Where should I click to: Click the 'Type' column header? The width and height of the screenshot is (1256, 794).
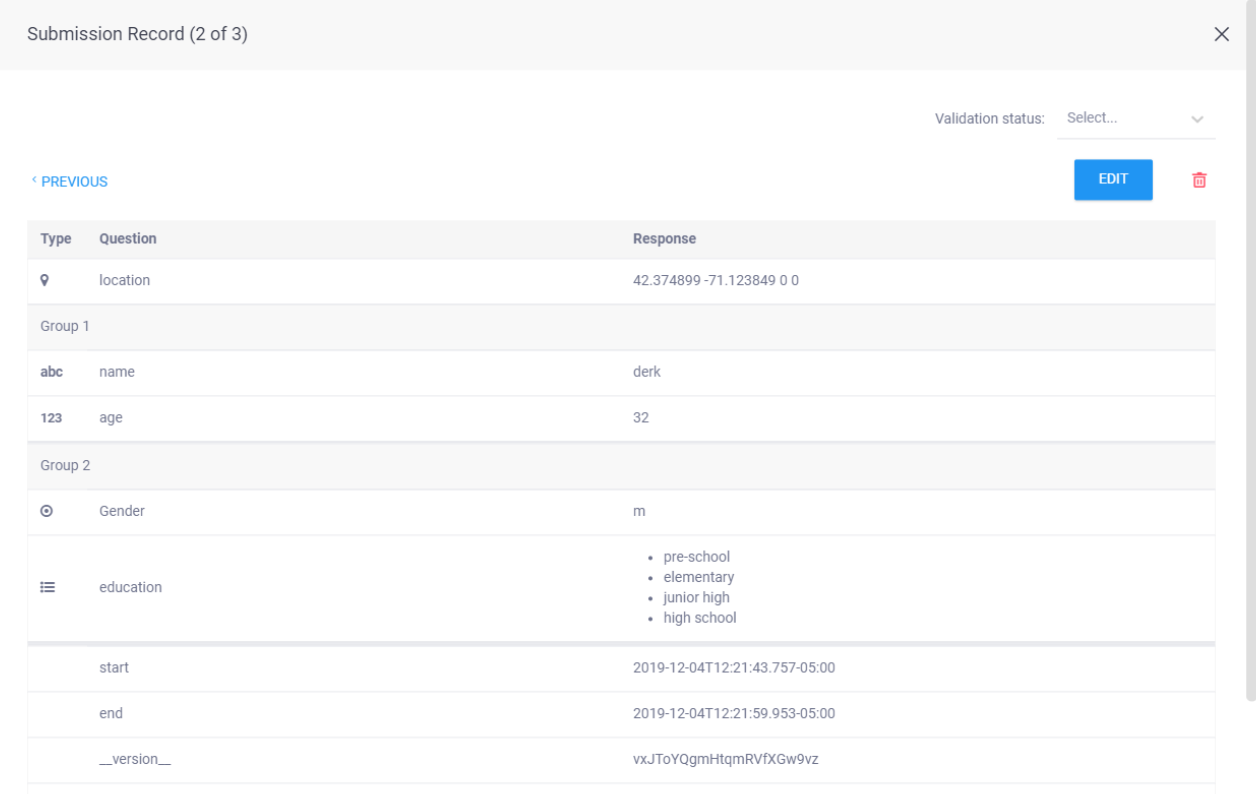pos(56,239)
